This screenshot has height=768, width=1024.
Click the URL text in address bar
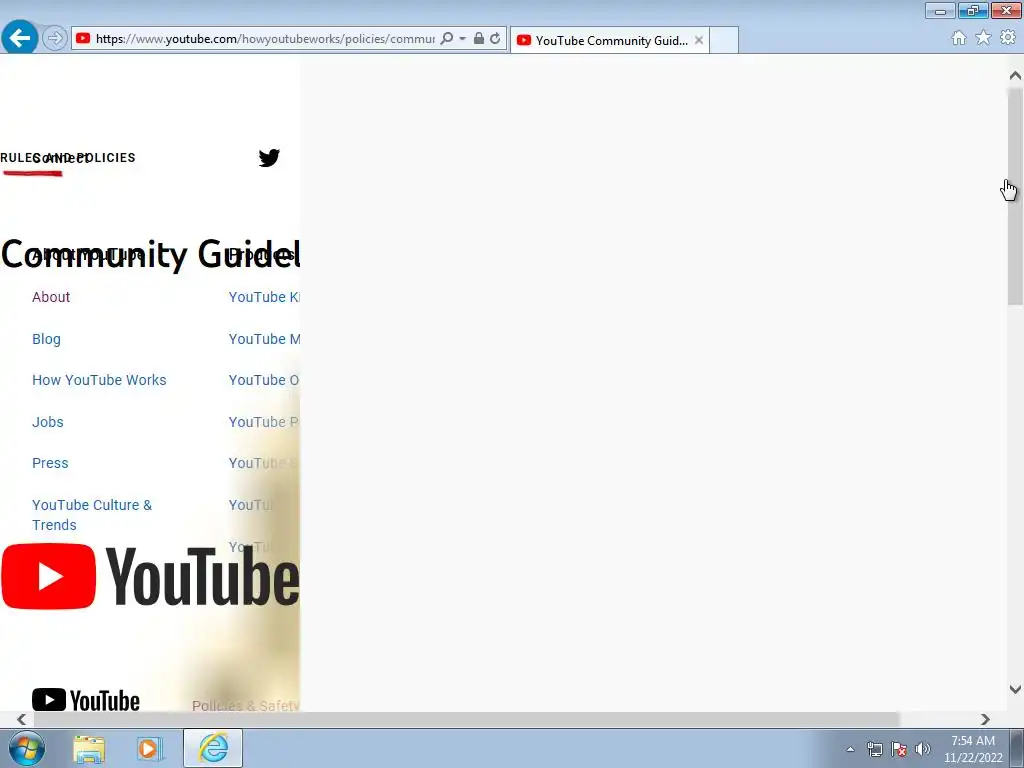(265, 39)
